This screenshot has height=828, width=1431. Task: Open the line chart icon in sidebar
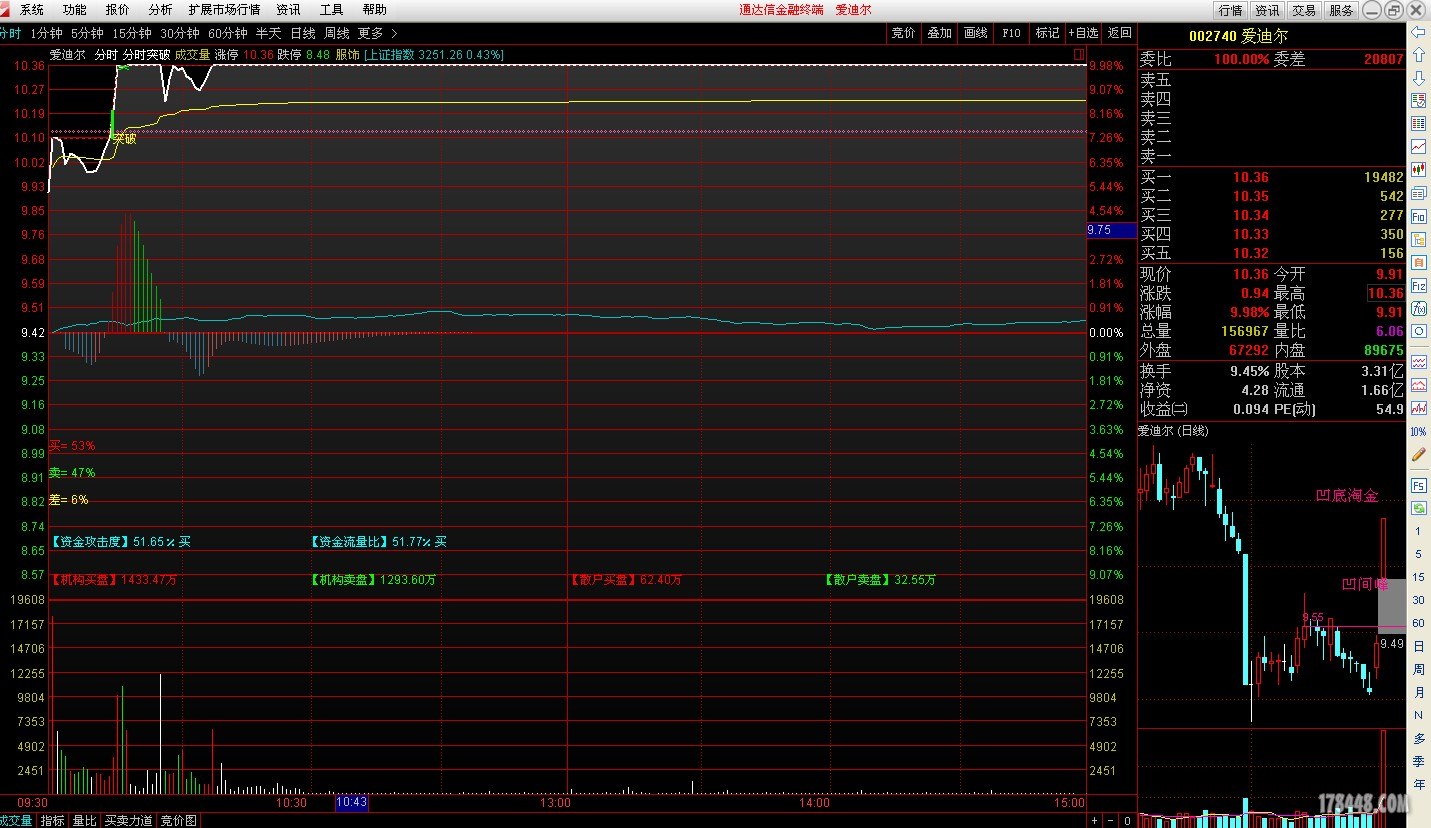1418,147
